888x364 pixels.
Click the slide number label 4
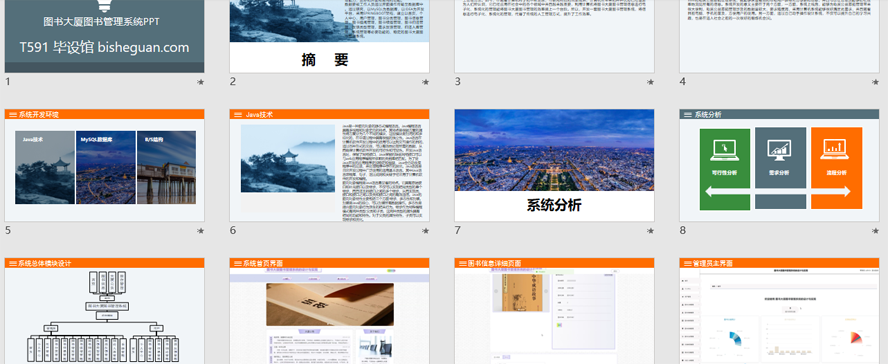tap(683, 82)
